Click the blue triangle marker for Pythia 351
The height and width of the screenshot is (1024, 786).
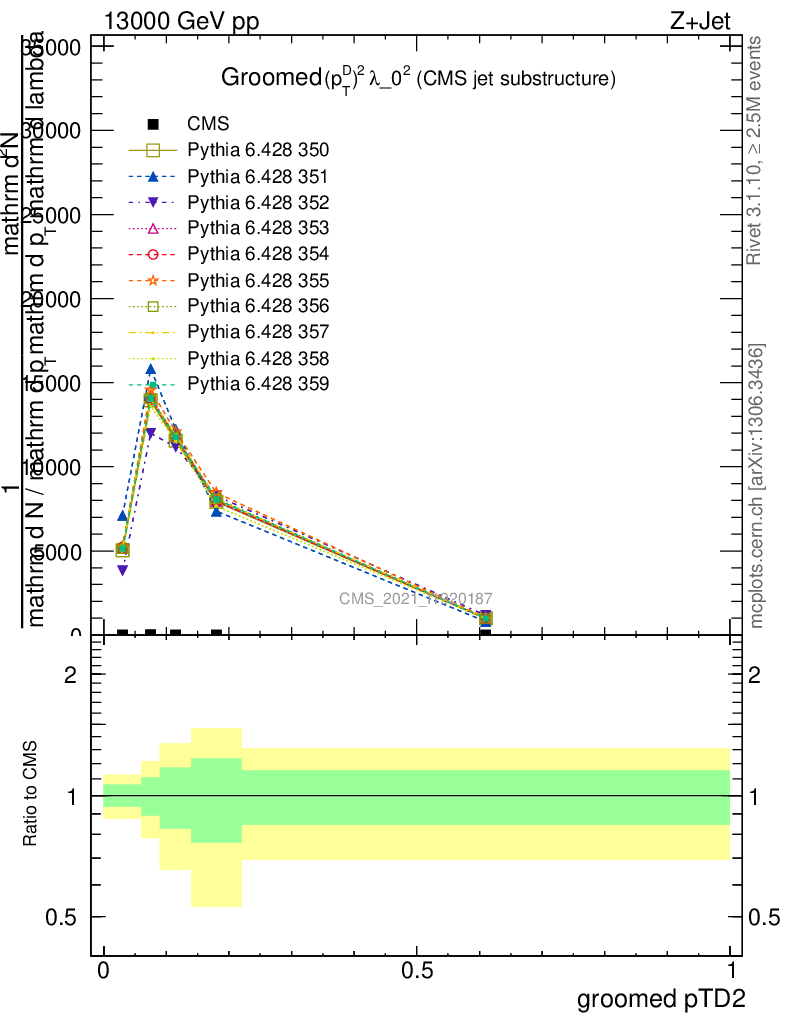point(153,176)
